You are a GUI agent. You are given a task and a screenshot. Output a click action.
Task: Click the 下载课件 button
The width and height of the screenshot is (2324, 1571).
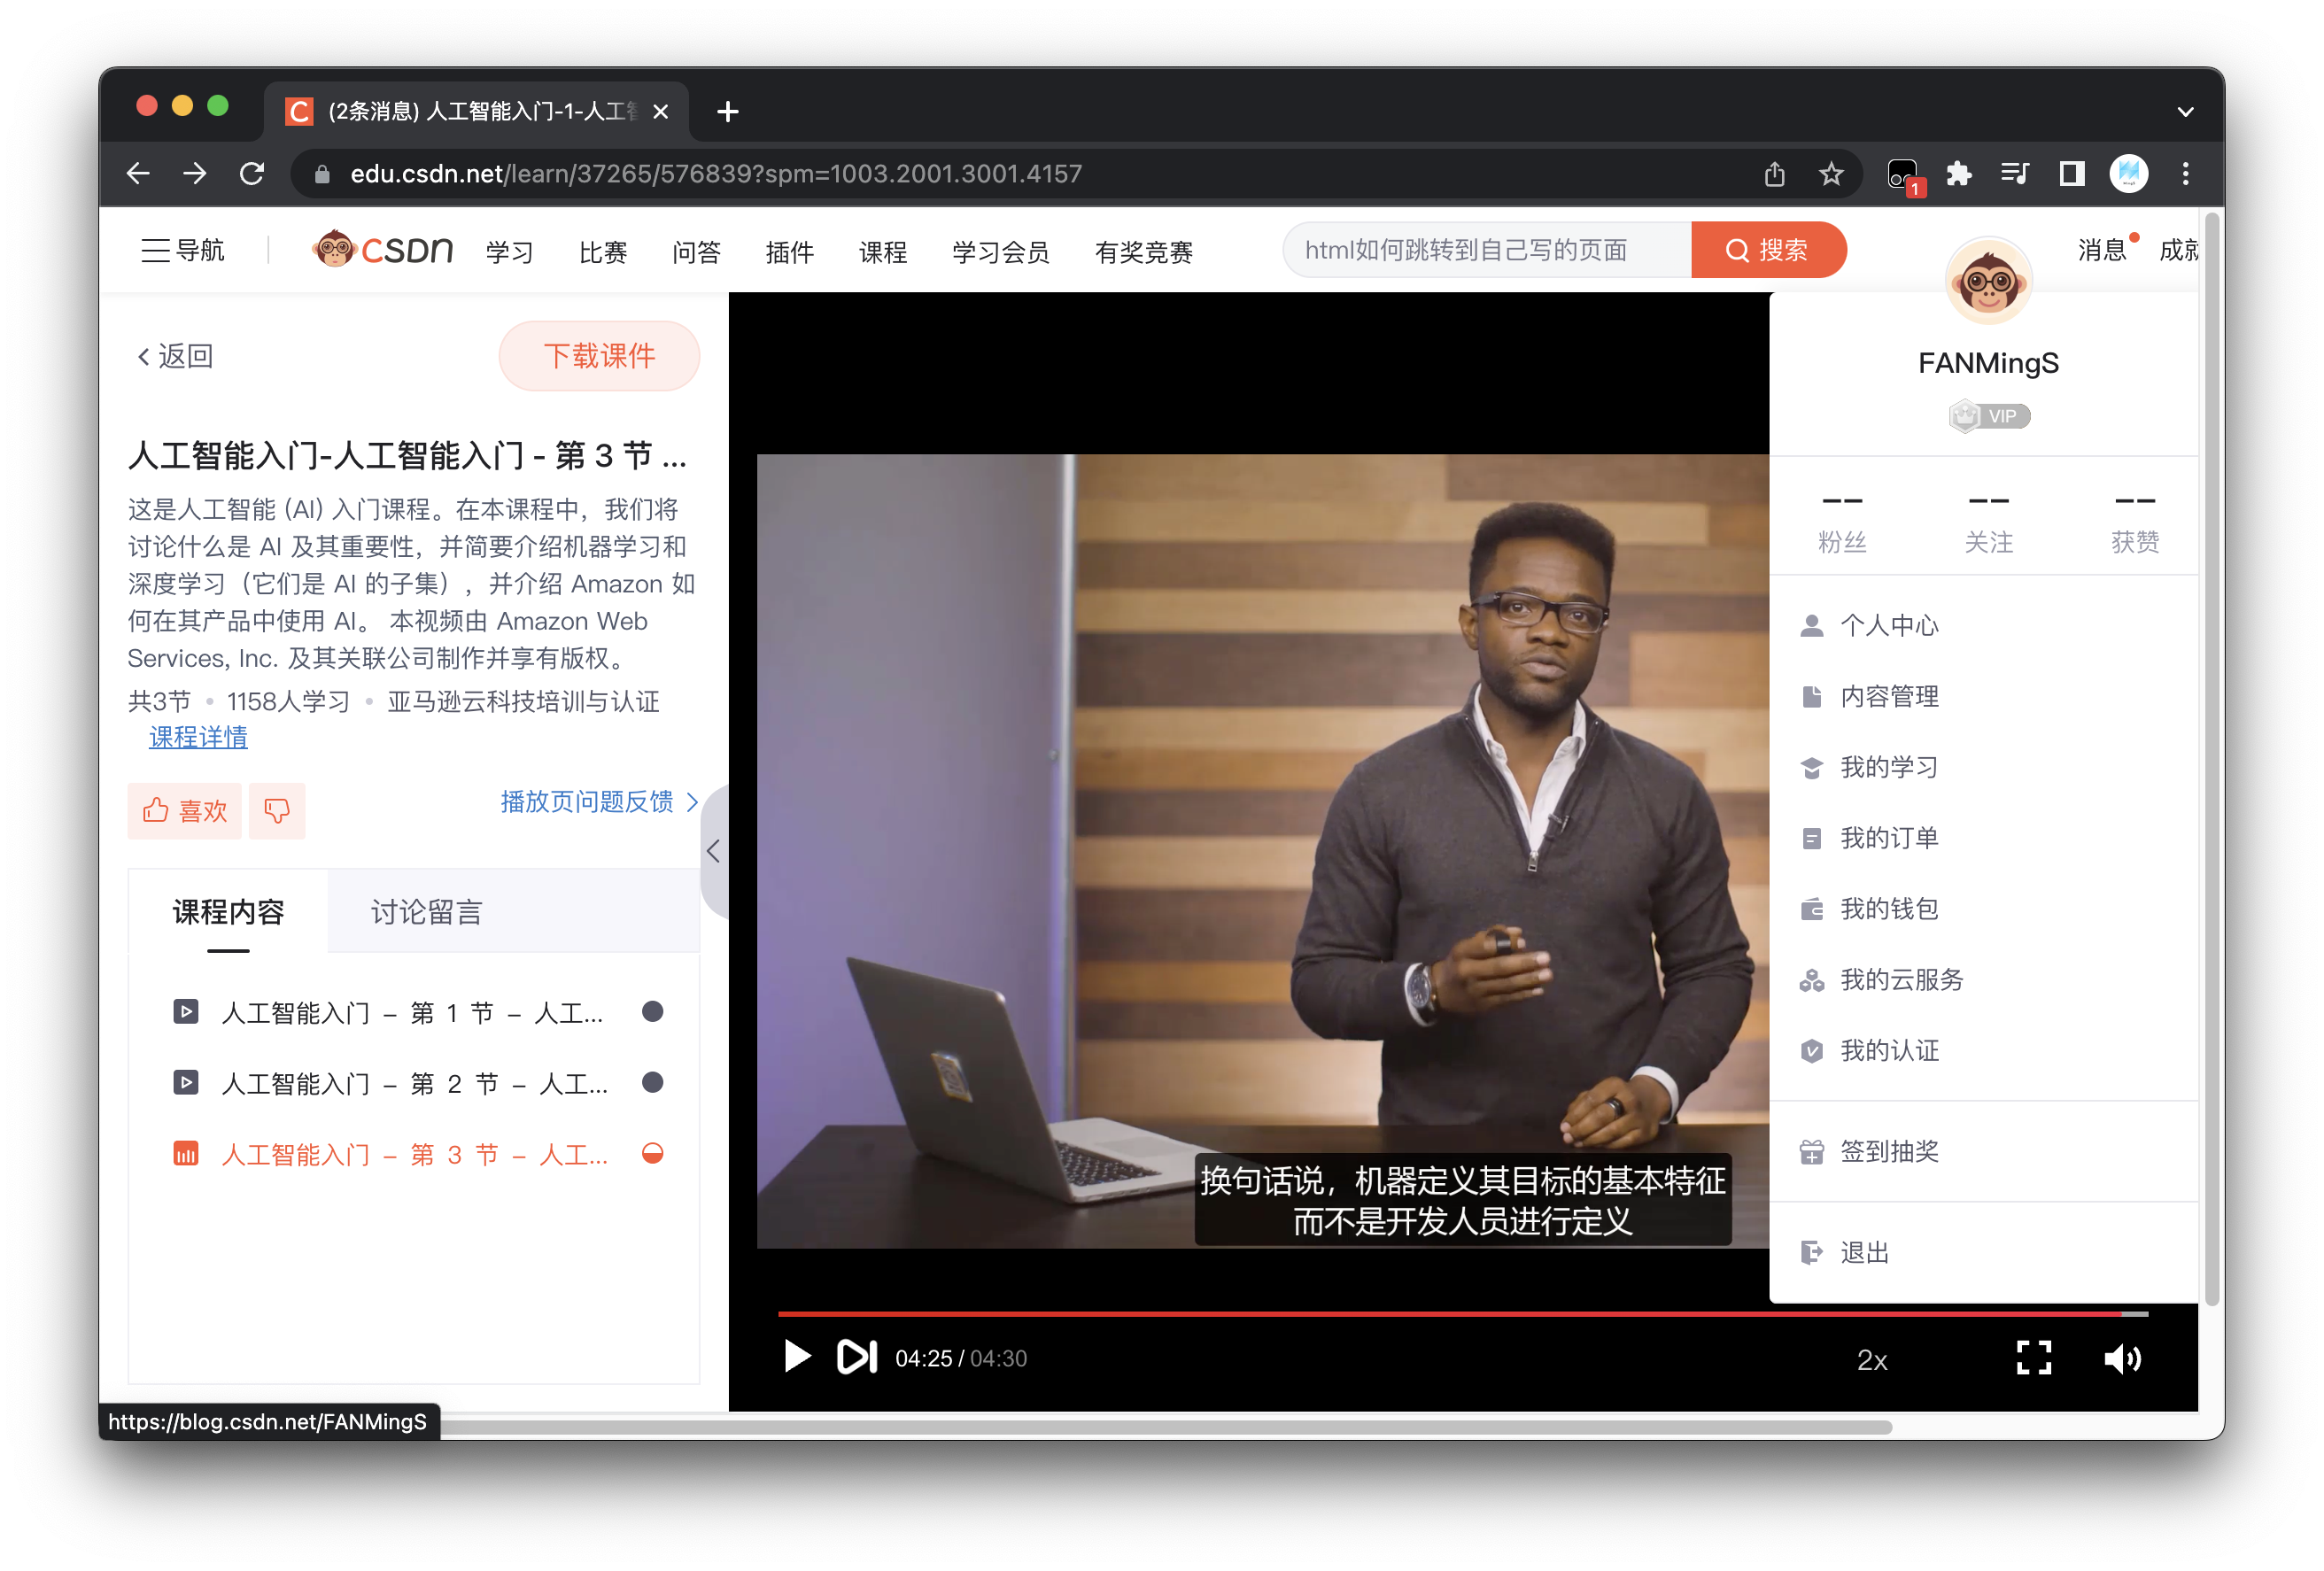[x=599, y=356]
